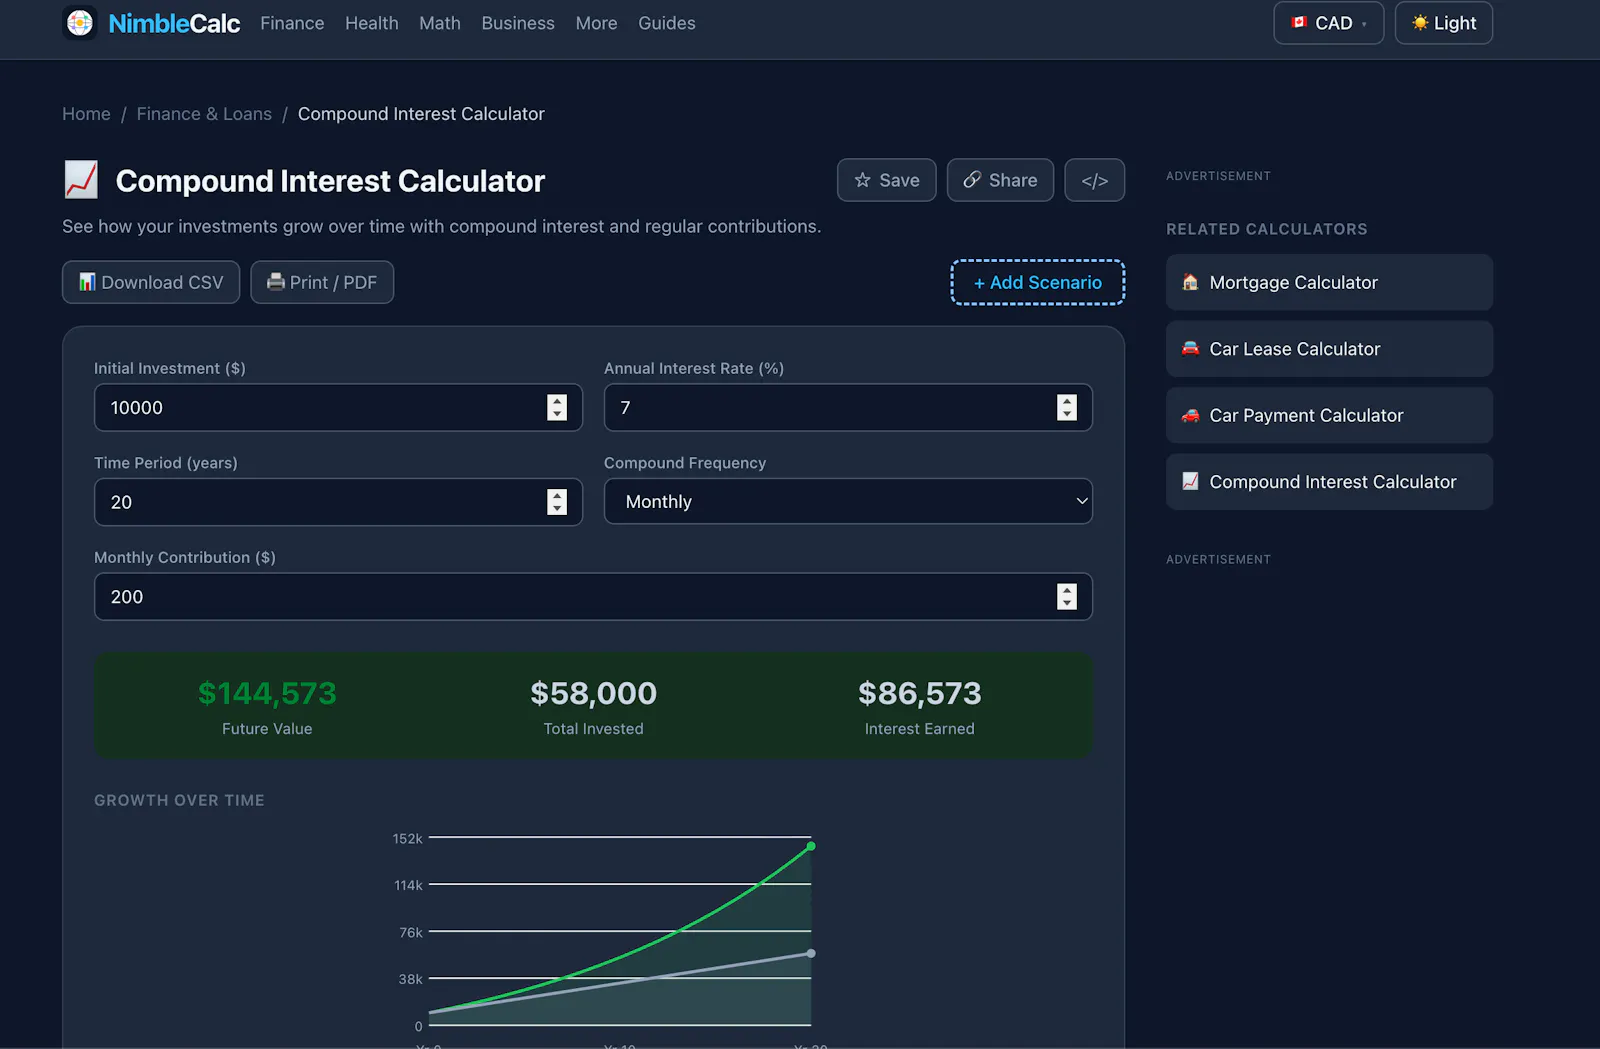Toggle Light theme mode
The height and width of the screenshot is (1049, 1600).
click(x=1443, y=23)
